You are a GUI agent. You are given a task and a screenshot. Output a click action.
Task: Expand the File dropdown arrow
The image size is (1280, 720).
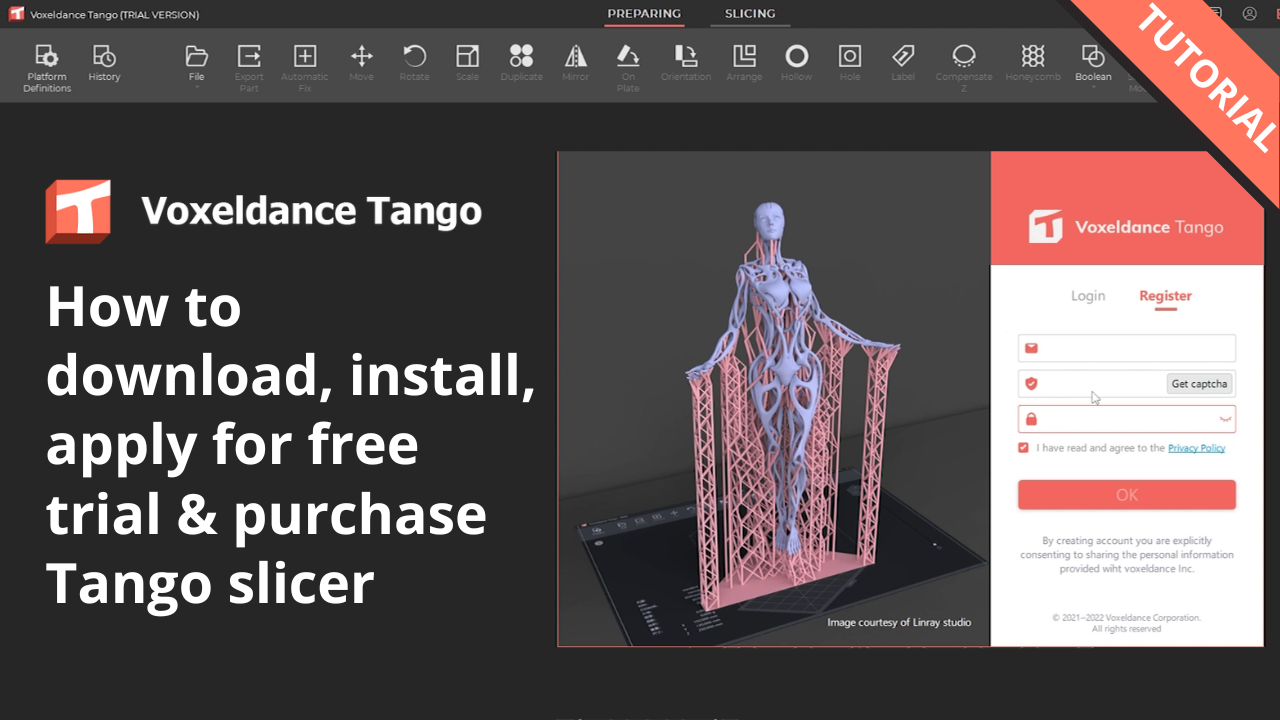coord(197,88)
